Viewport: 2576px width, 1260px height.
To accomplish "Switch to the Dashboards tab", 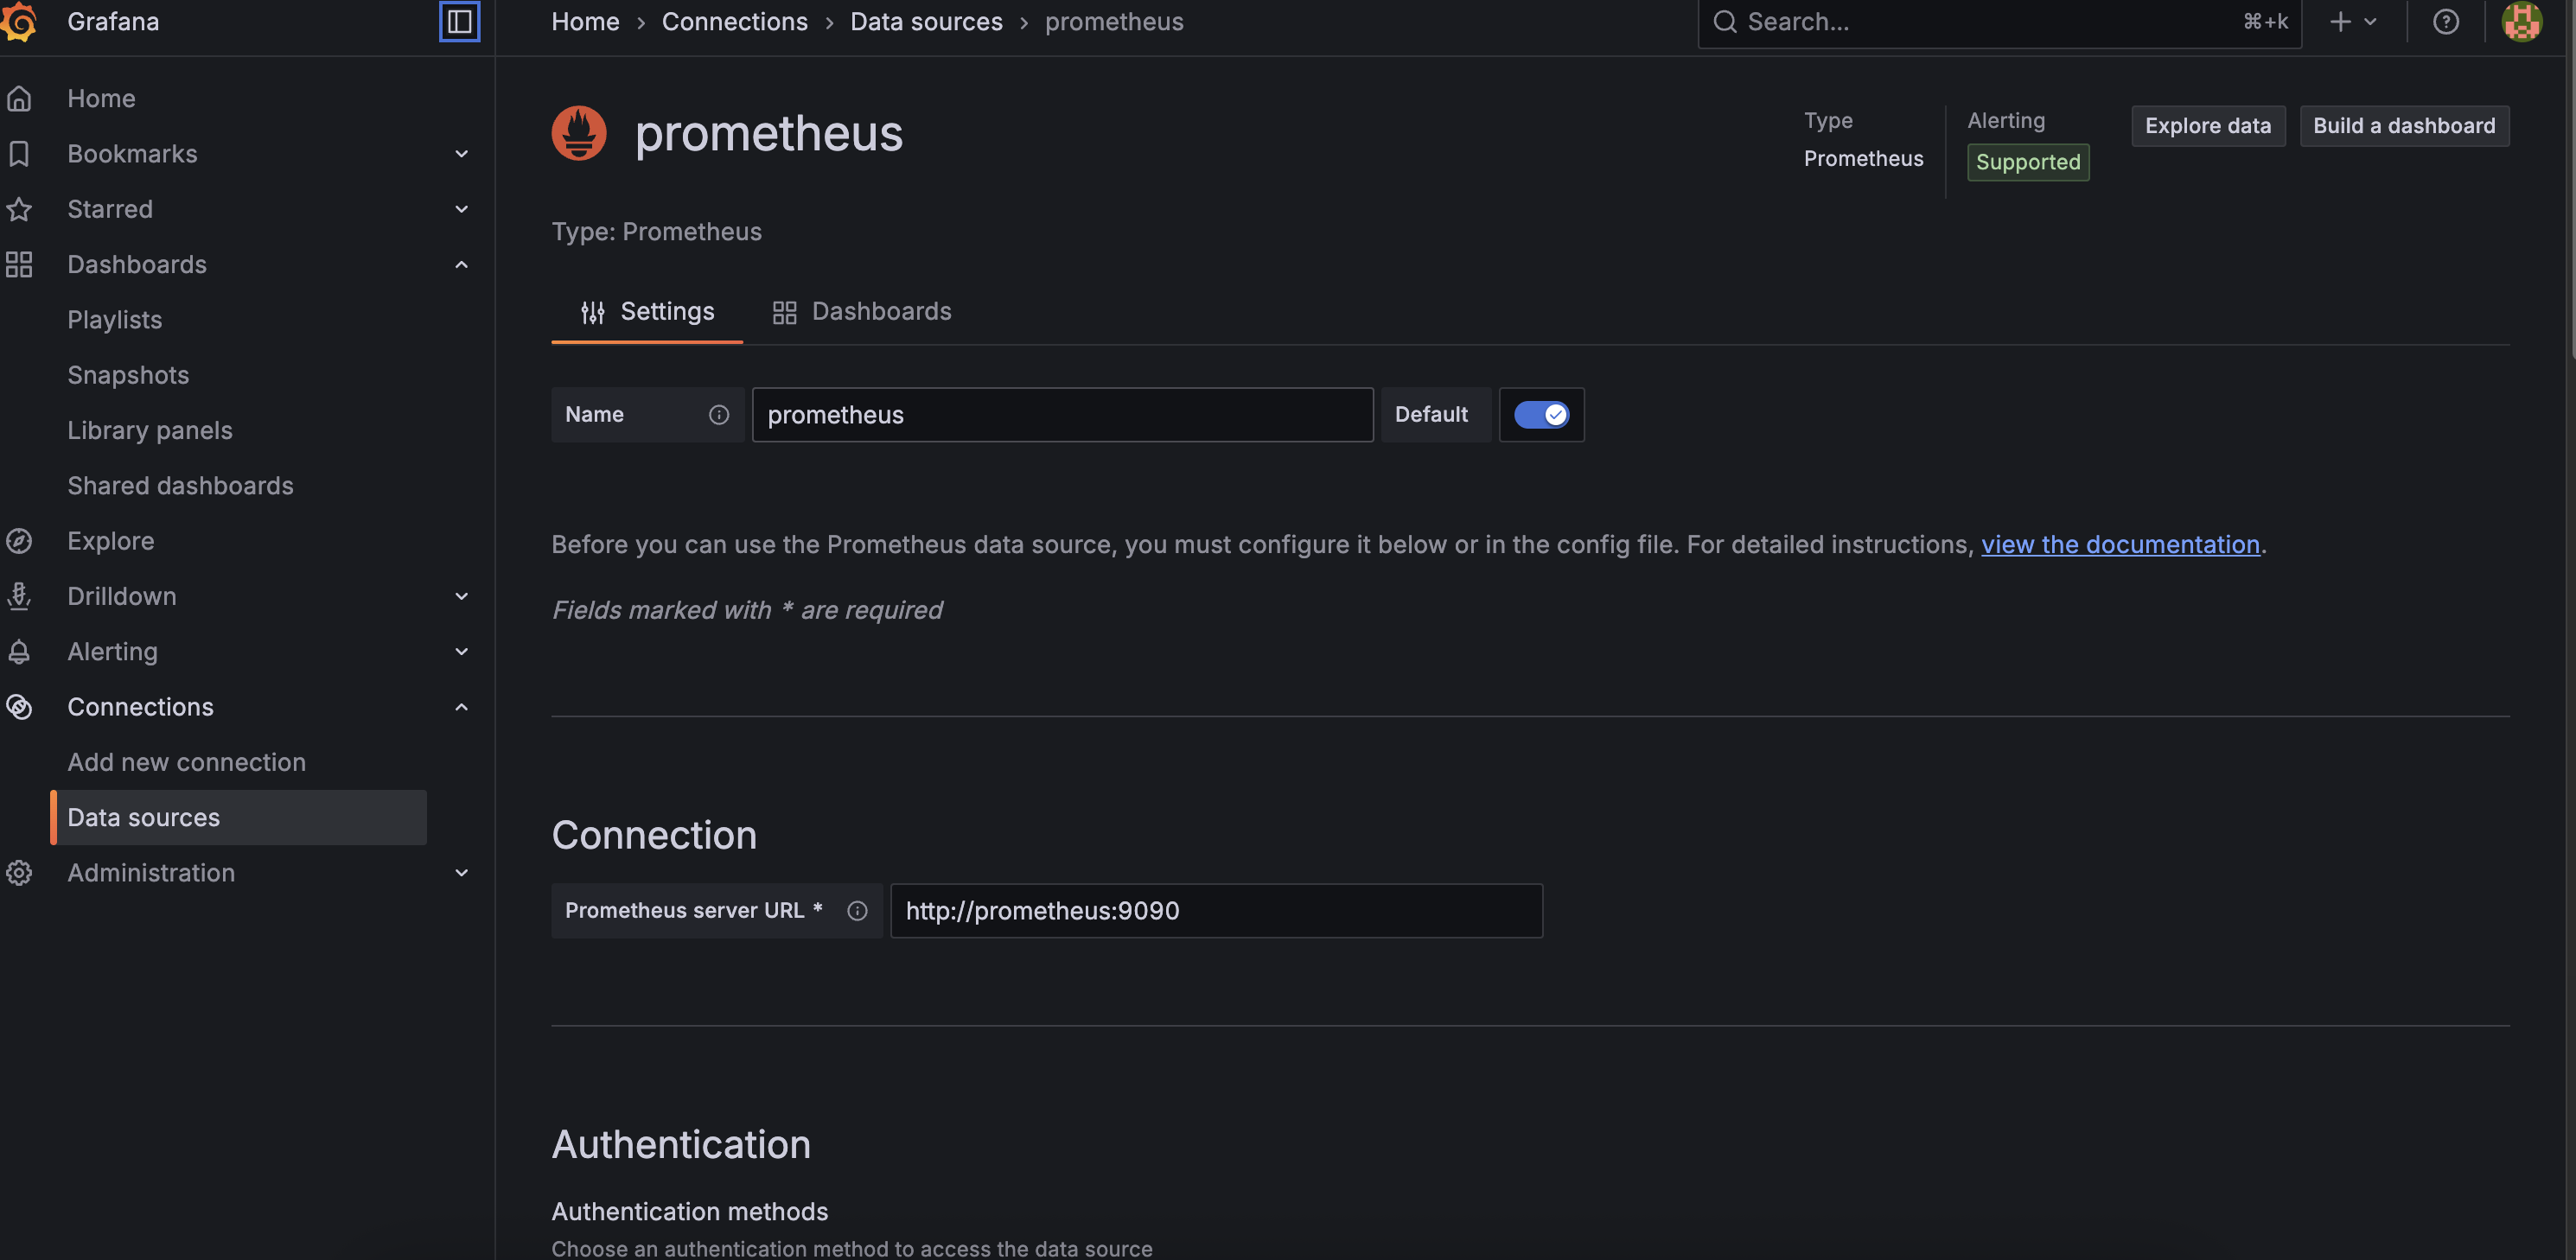I will coord(862,312).
